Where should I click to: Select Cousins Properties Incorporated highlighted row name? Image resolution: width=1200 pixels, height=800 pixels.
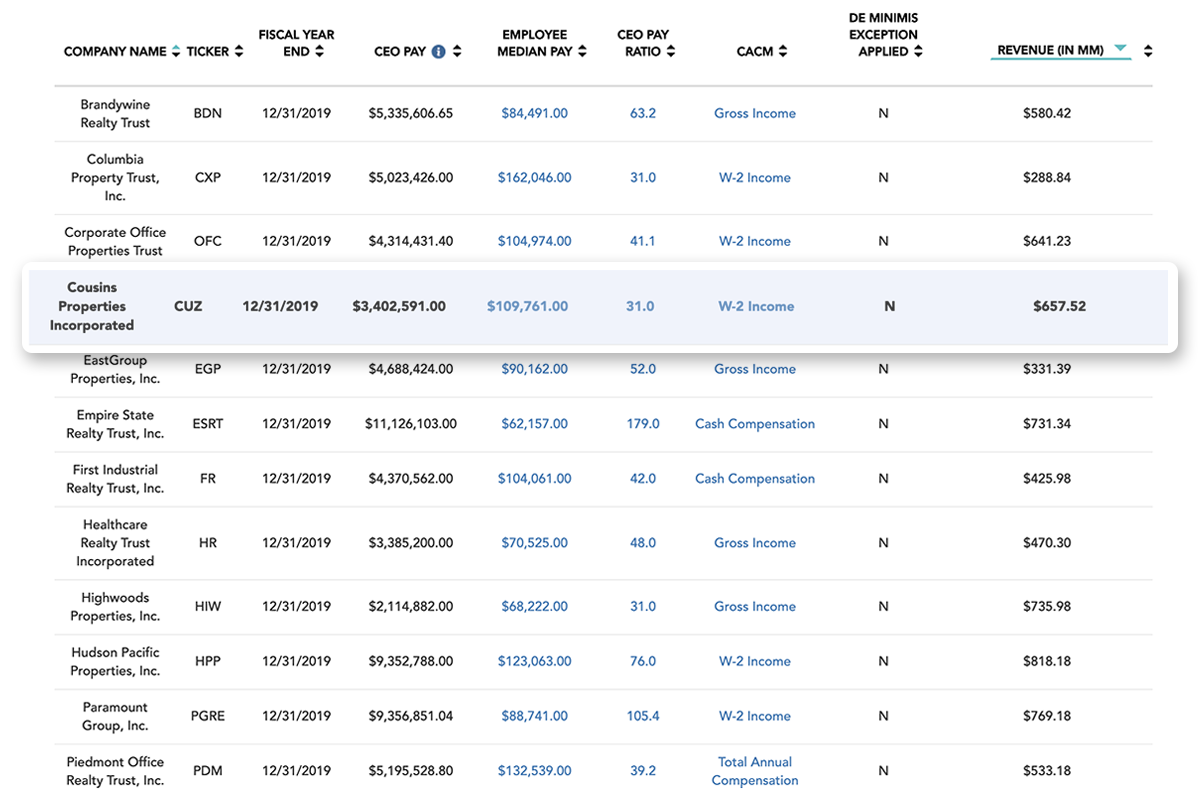click(92, 306)
